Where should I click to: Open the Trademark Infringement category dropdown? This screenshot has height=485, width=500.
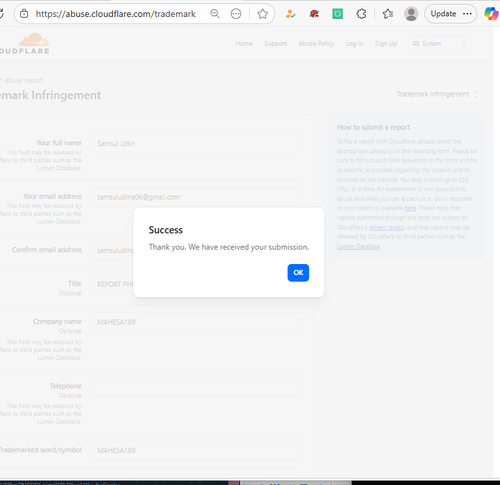[438, 94]
